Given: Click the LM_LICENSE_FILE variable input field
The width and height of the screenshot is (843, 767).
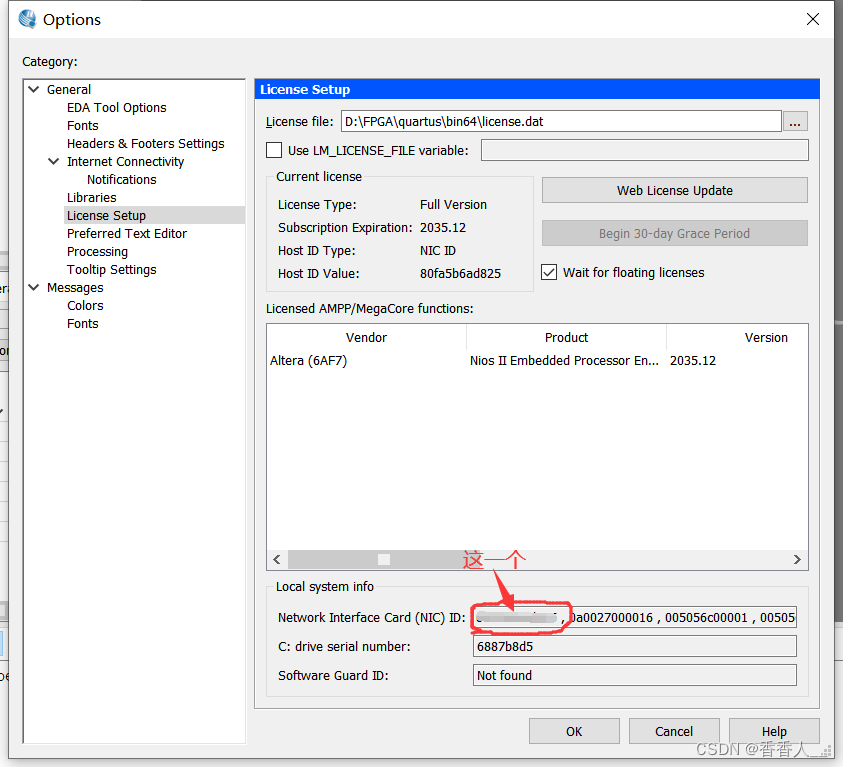Looking at the screenshot, I should coord(644,150).
